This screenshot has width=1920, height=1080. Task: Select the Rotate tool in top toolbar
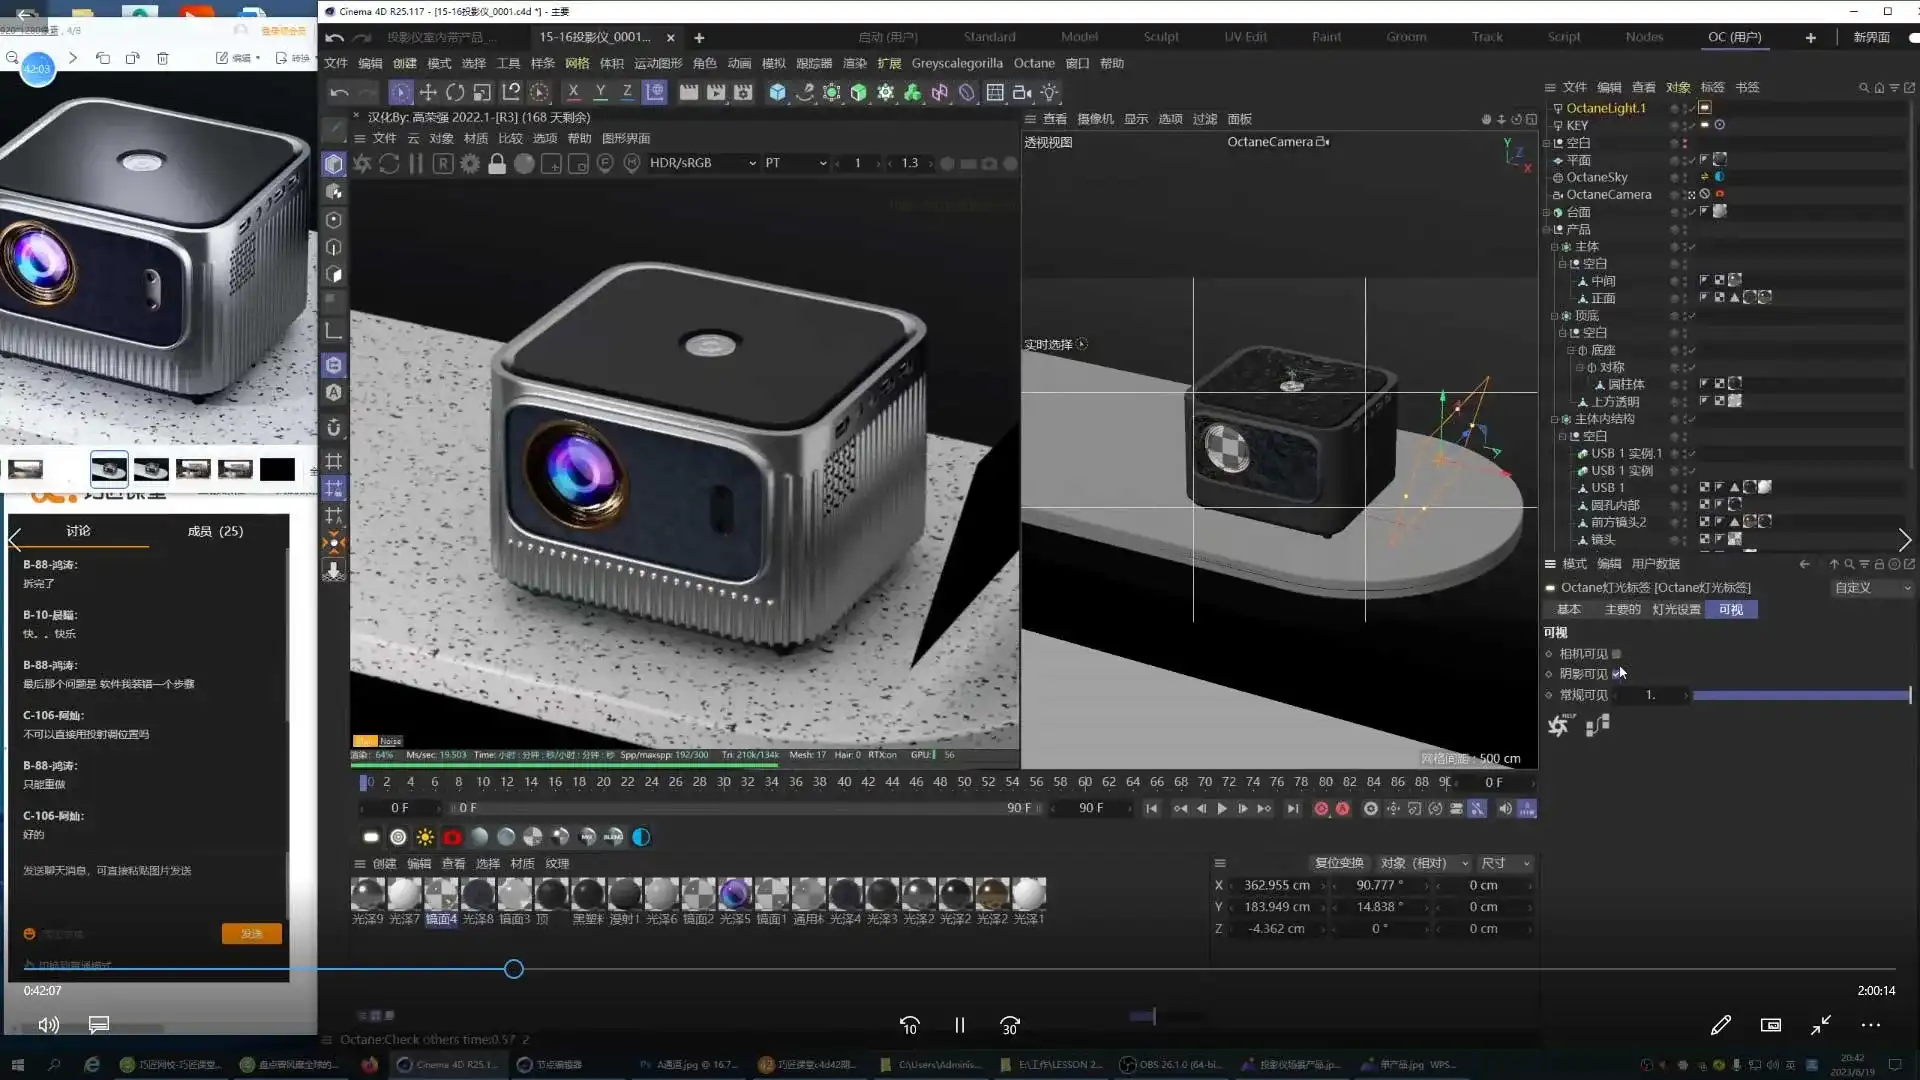pos(455,92)
